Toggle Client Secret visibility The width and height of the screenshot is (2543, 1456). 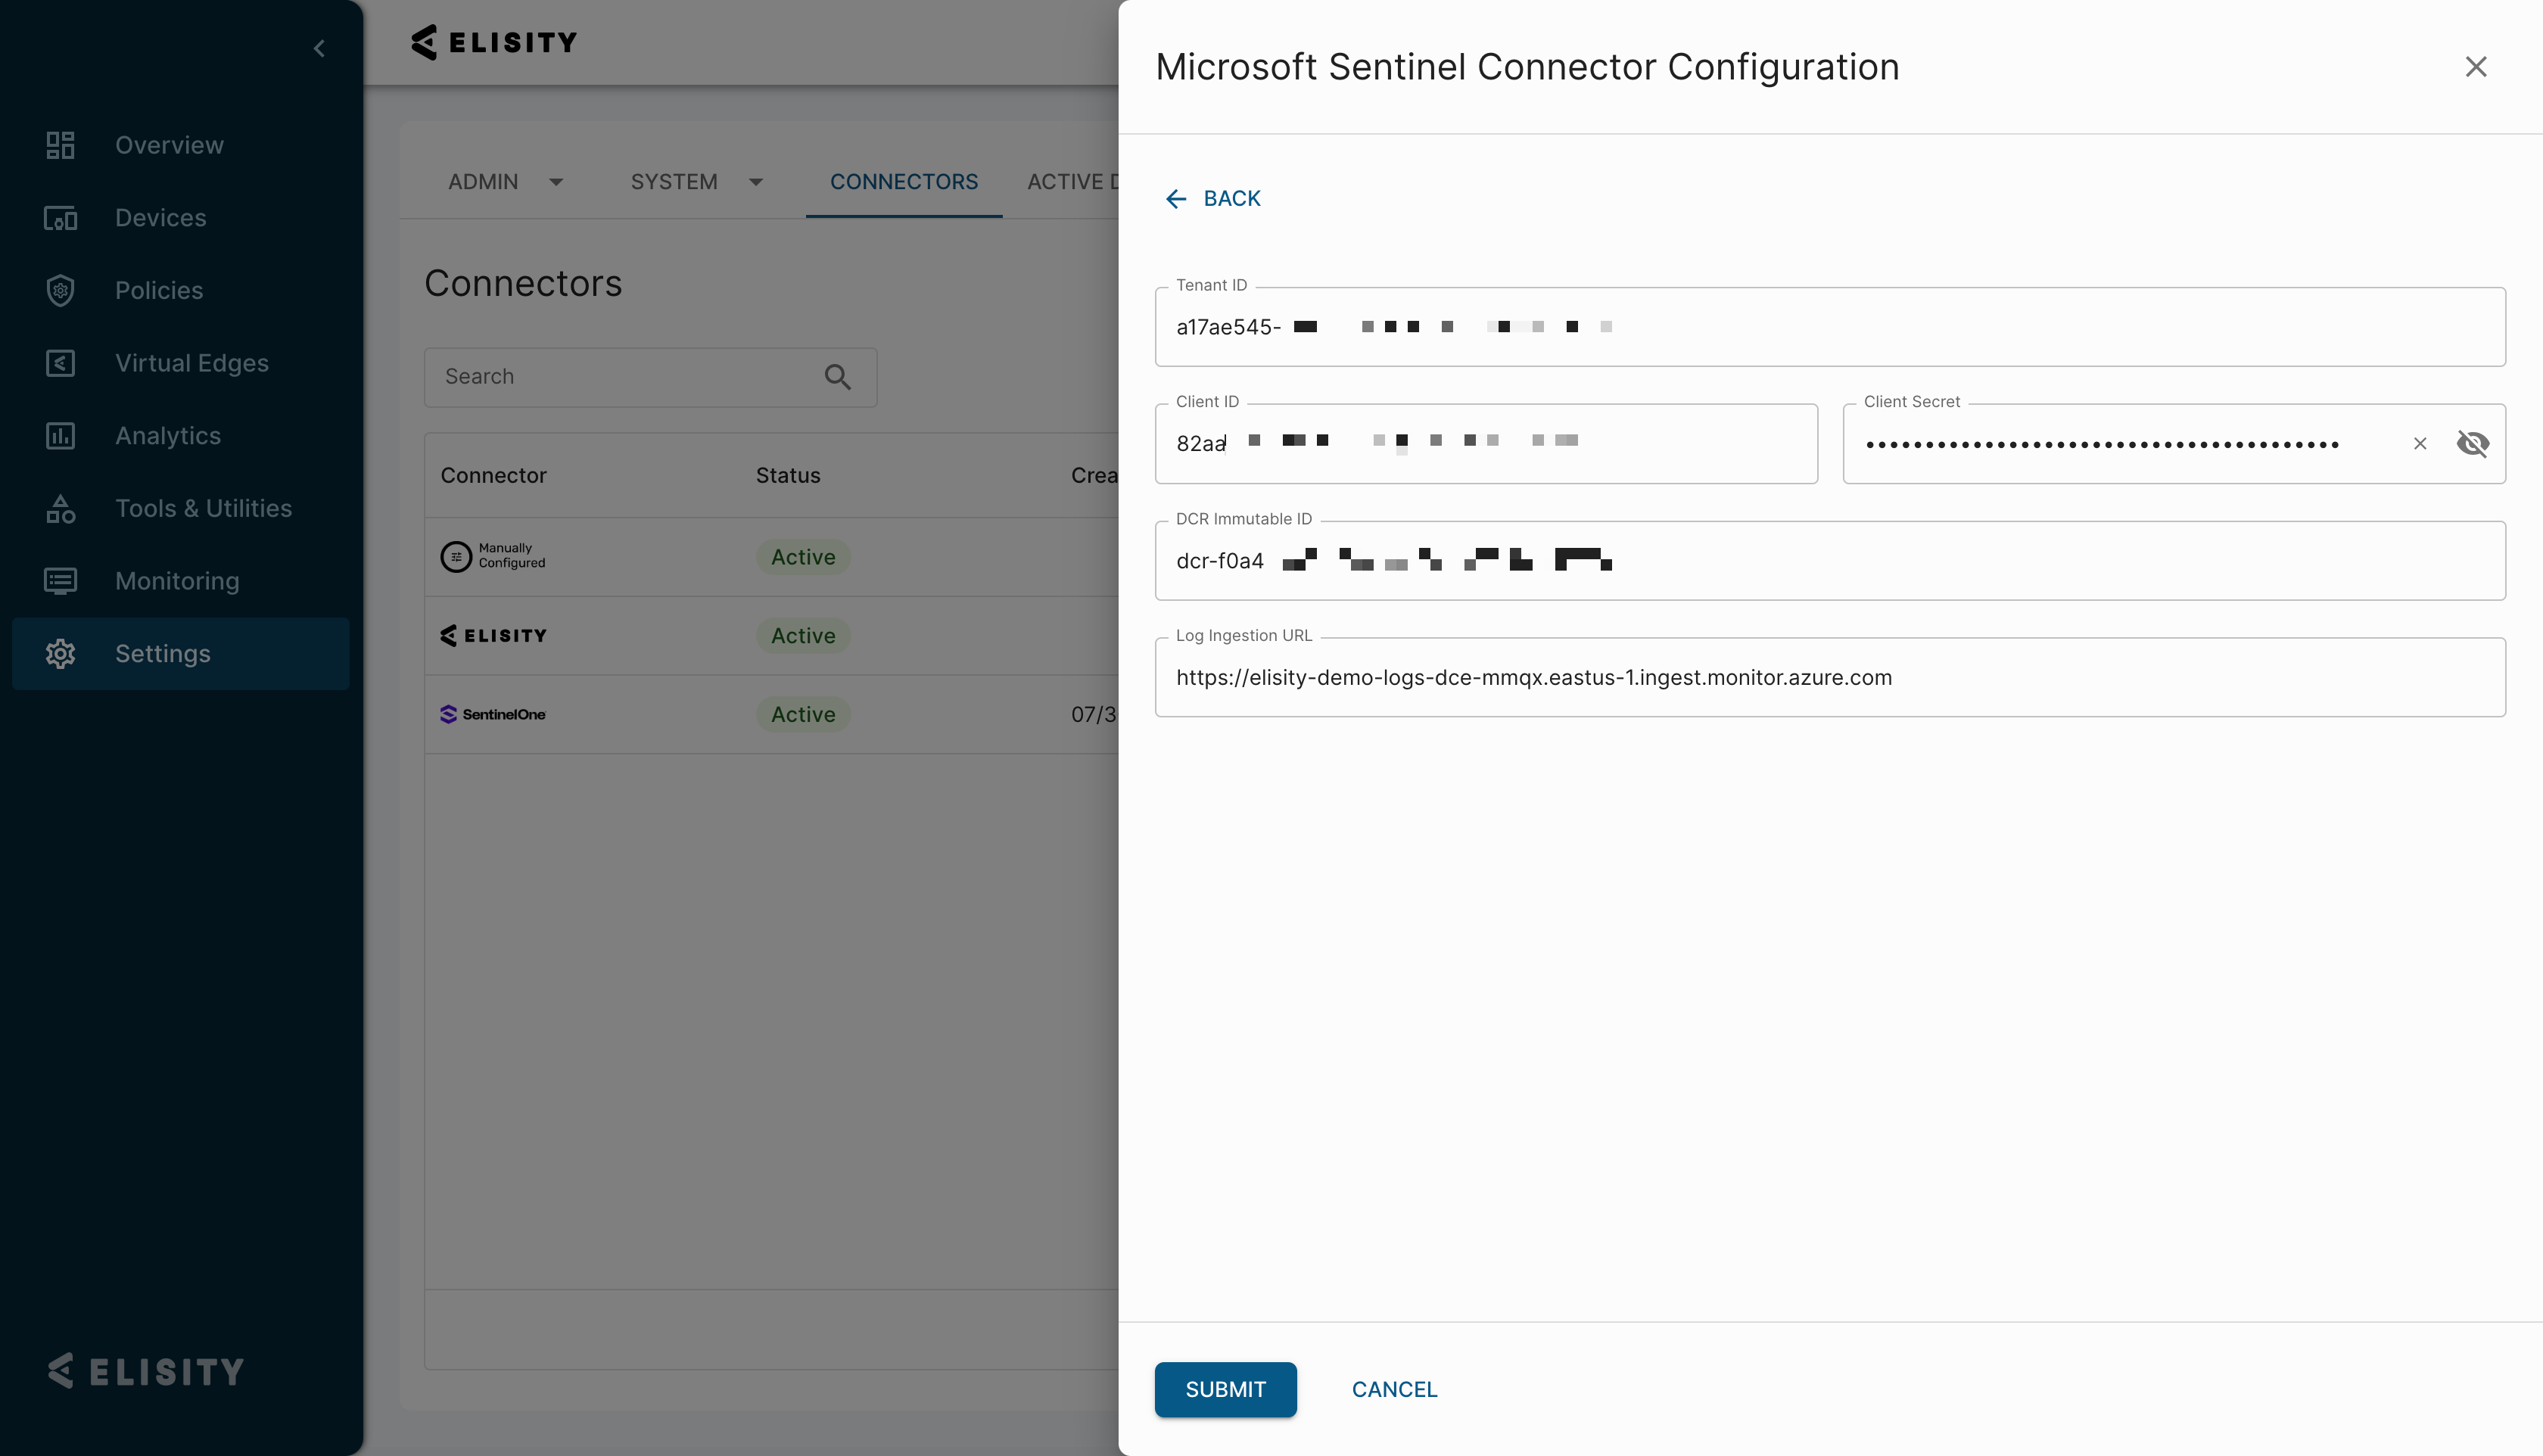point(2472,443)
